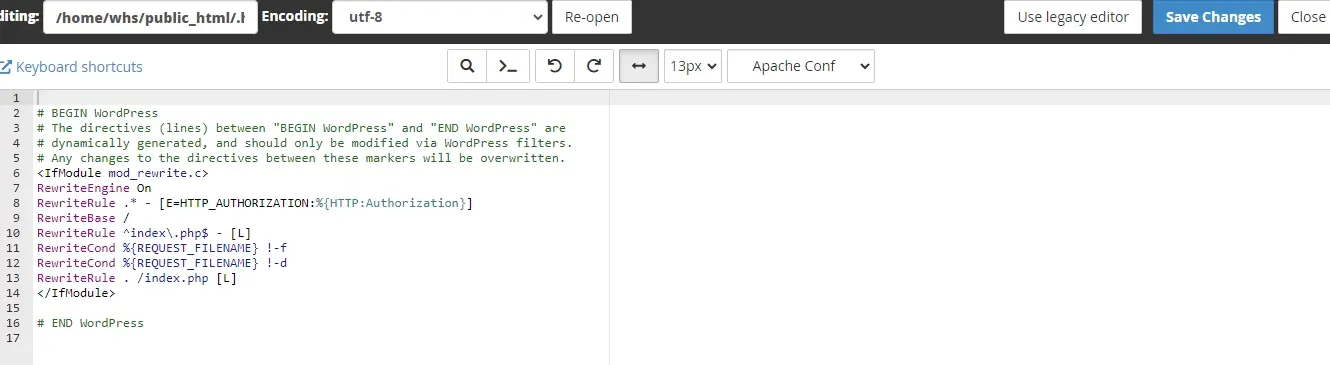Click the Close button
This screenshot has height=365, width=1330.
(x=1307, y=17)
